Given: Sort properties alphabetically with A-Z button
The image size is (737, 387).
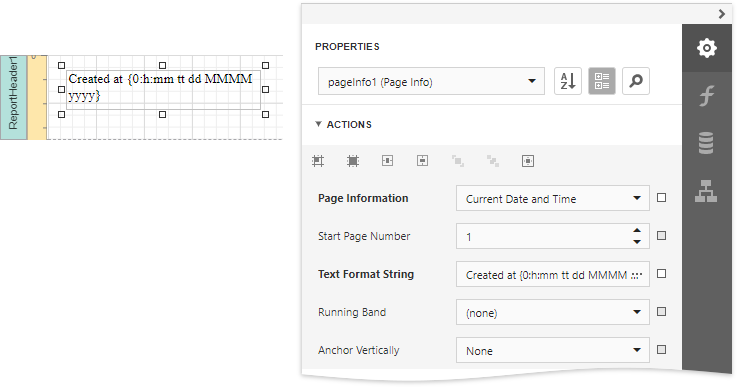Looking at the screenshot, I should (x=568, y=81).
